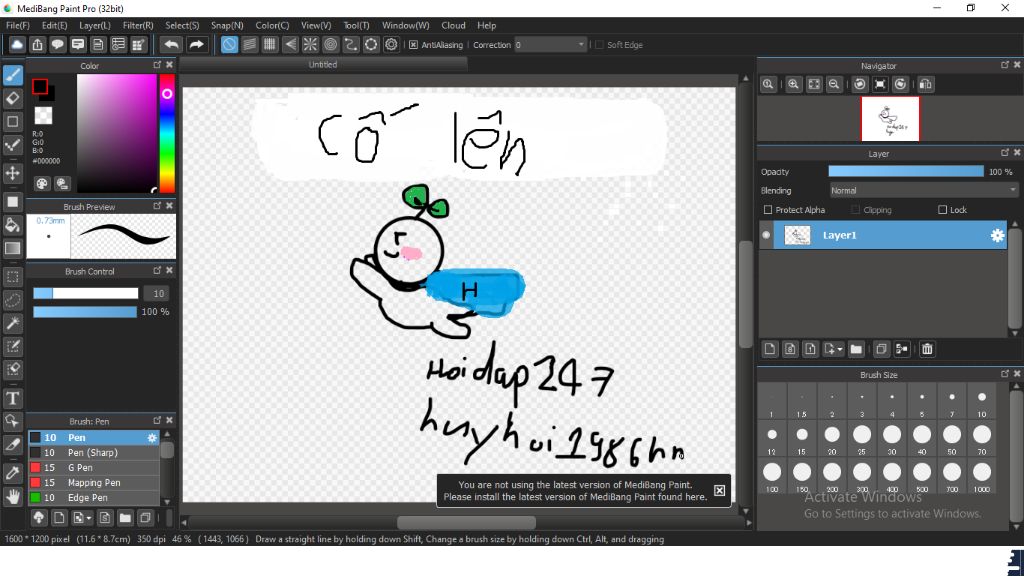Open Pen brush settings gear
The width and height of the screenshot is (1024, 576).
[152, 438]
